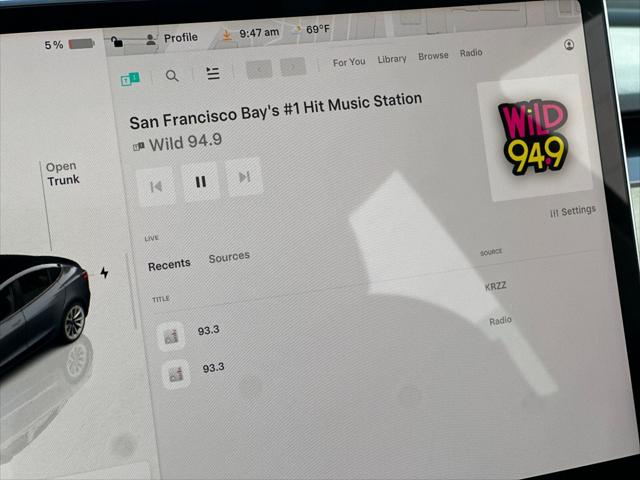The width and height of the screenshot is (640, 480).
Task: Switch to the Sources tab
Action: 229,258
